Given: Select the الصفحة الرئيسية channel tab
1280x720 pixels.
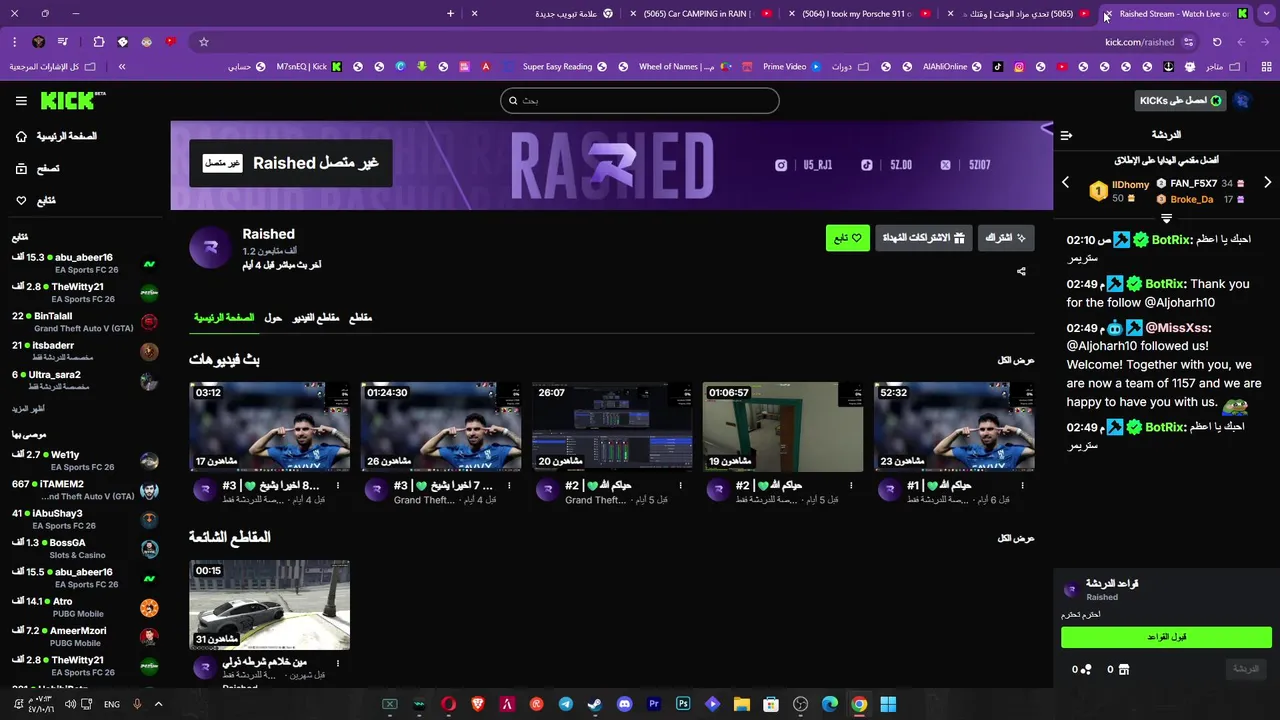Looking at the screenshot, I should click(x=224, y=318).
